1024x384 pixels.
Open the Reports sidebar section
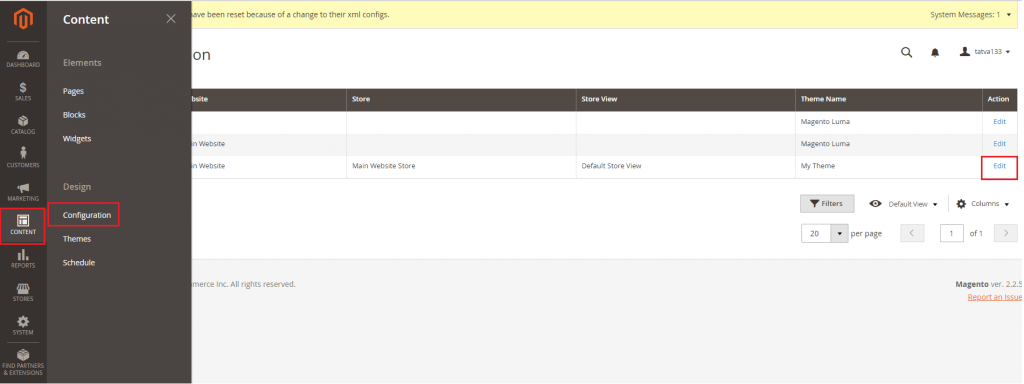pyautogui.click(x=23, y=259)
